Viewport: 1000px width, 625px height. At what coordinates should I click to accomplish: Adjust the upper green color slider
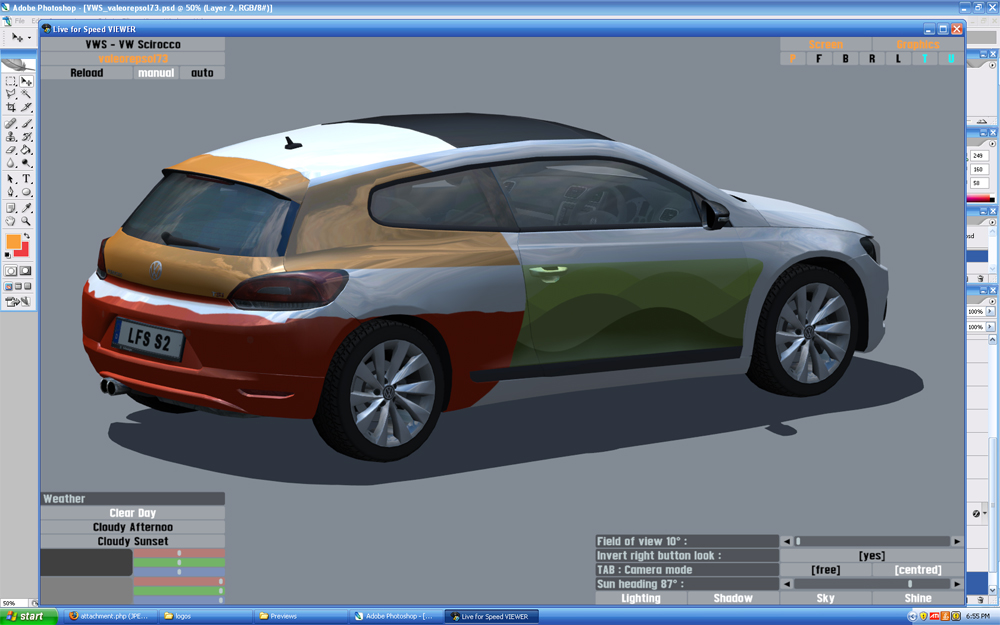point(179,562)
